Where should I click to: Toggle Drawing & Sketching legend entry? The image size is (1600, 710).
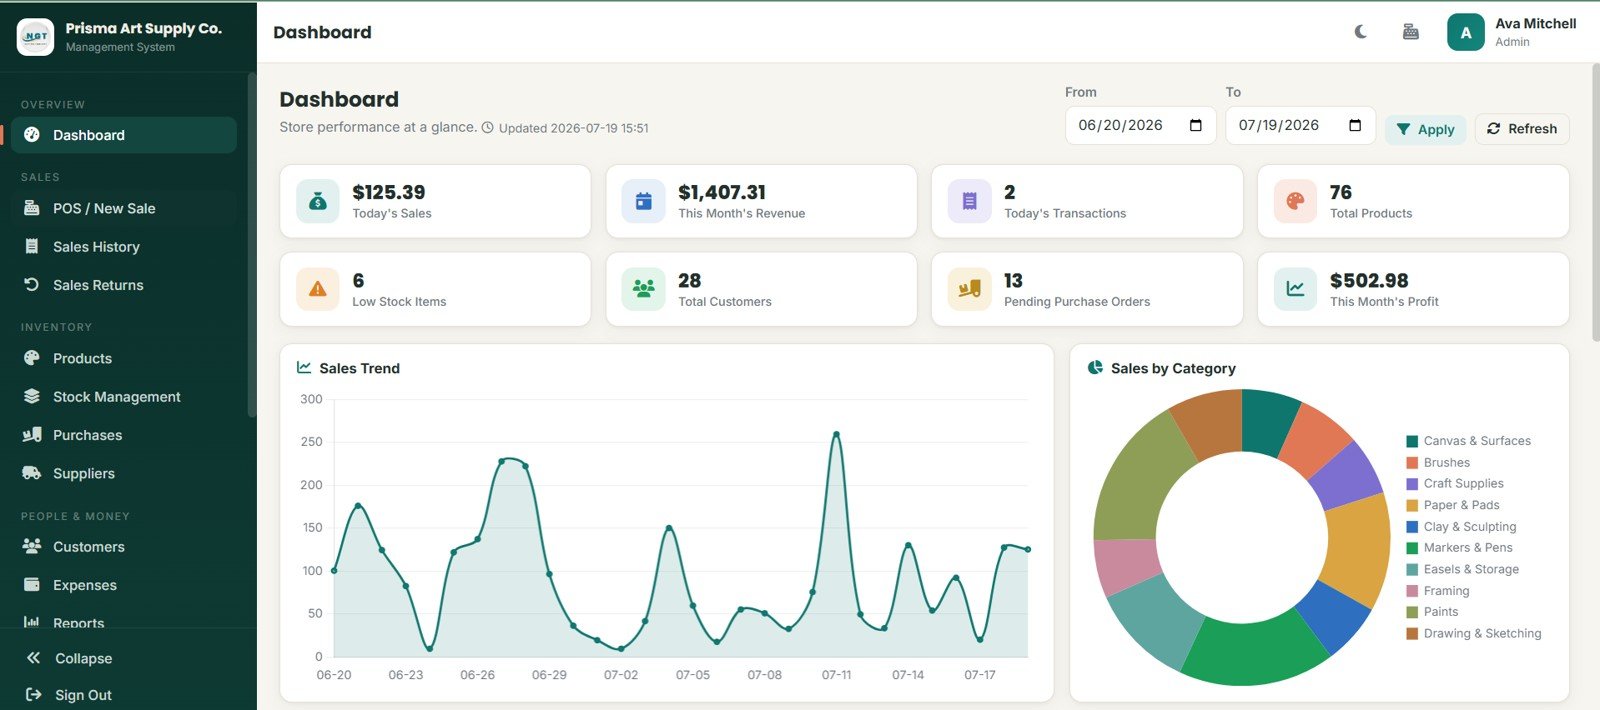pos(1474,633)
